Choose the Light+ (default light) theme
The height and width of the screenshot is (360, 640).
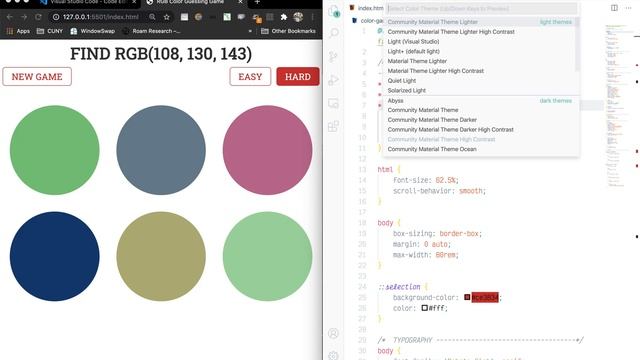coord(480,51)
